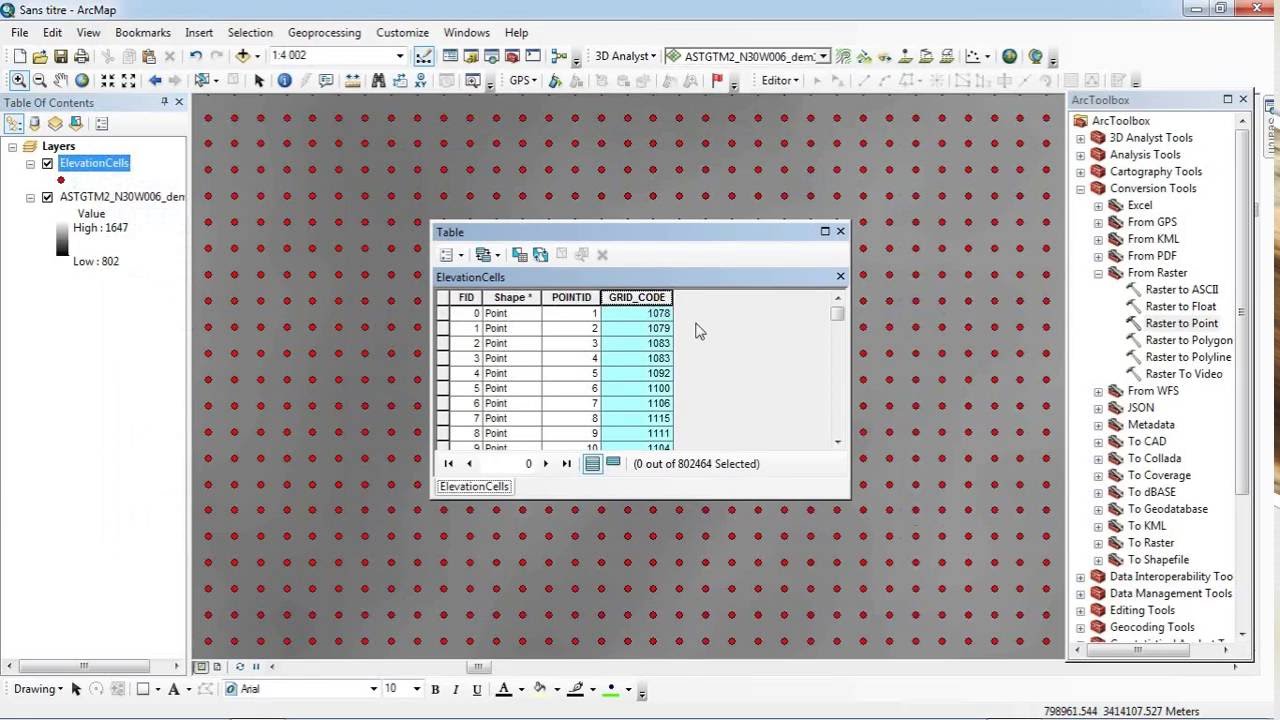Open the 3D Analyst dropdown menu
The height and width of the screenshot is (720, 1280).
[x=625, y=56]
